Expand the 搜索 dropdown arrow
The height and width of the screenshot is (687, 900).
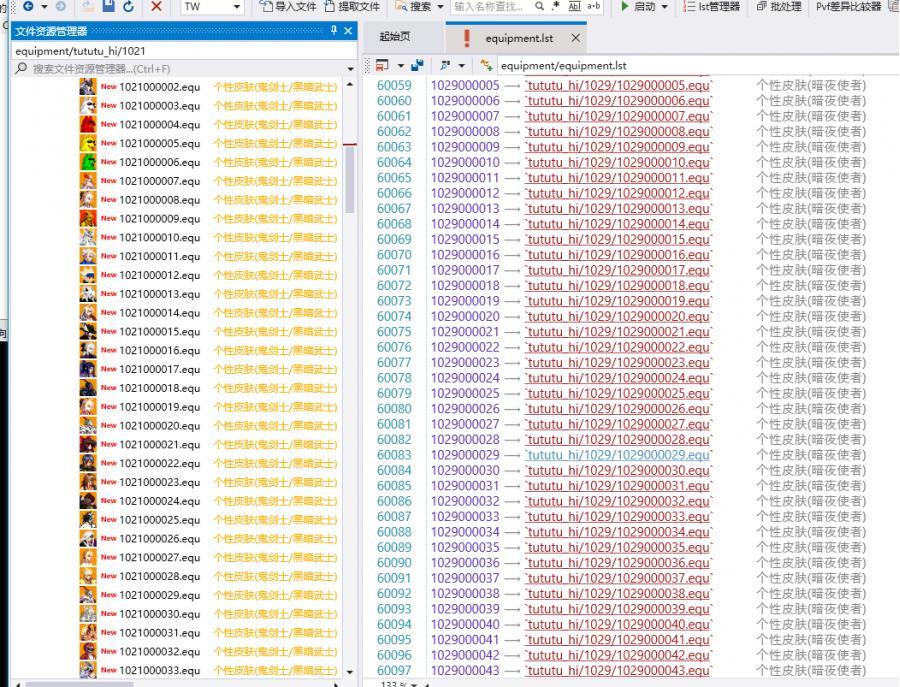439,6
